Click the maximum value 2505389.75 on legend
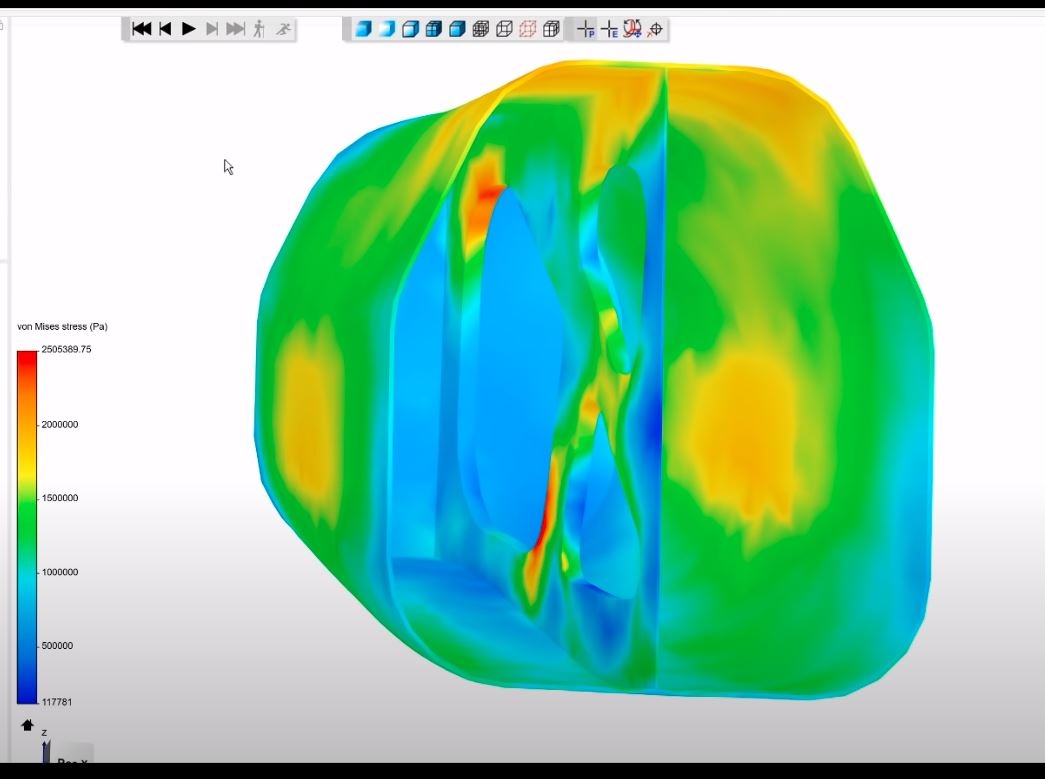The height and width of the screenshot is (779, 1045). point(66,349)
